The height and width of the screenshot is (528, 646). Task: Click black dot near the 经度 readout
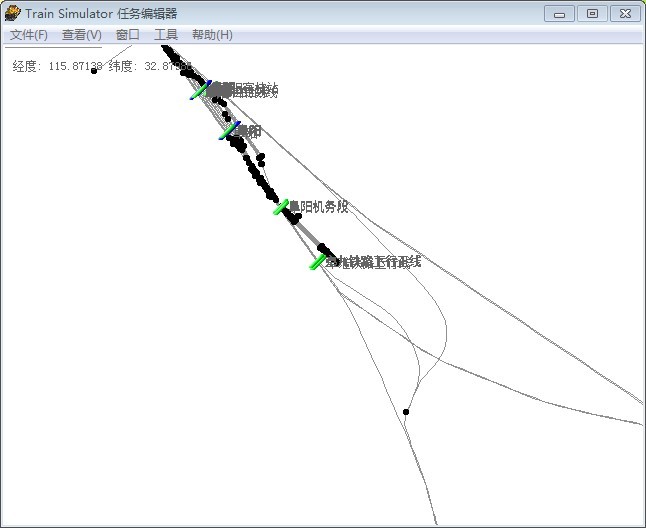pyautogui.click(x=94, y=70)
